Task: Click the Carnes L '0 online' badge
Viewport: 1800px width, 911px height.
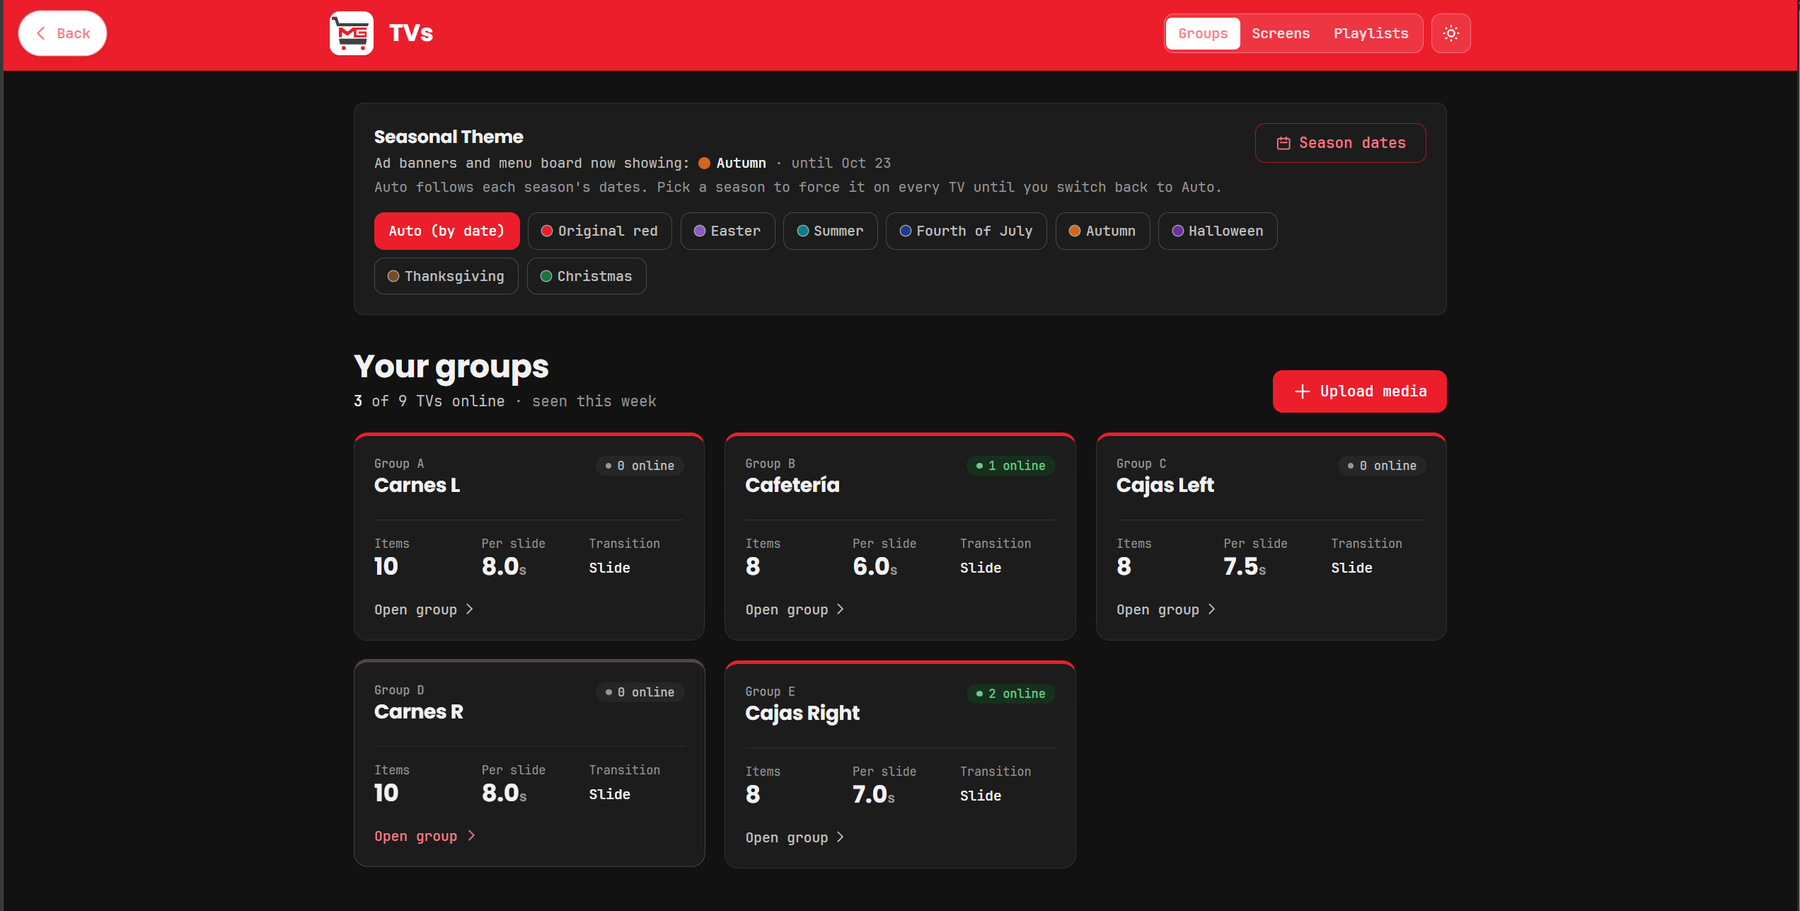Action: coord(640,466)
